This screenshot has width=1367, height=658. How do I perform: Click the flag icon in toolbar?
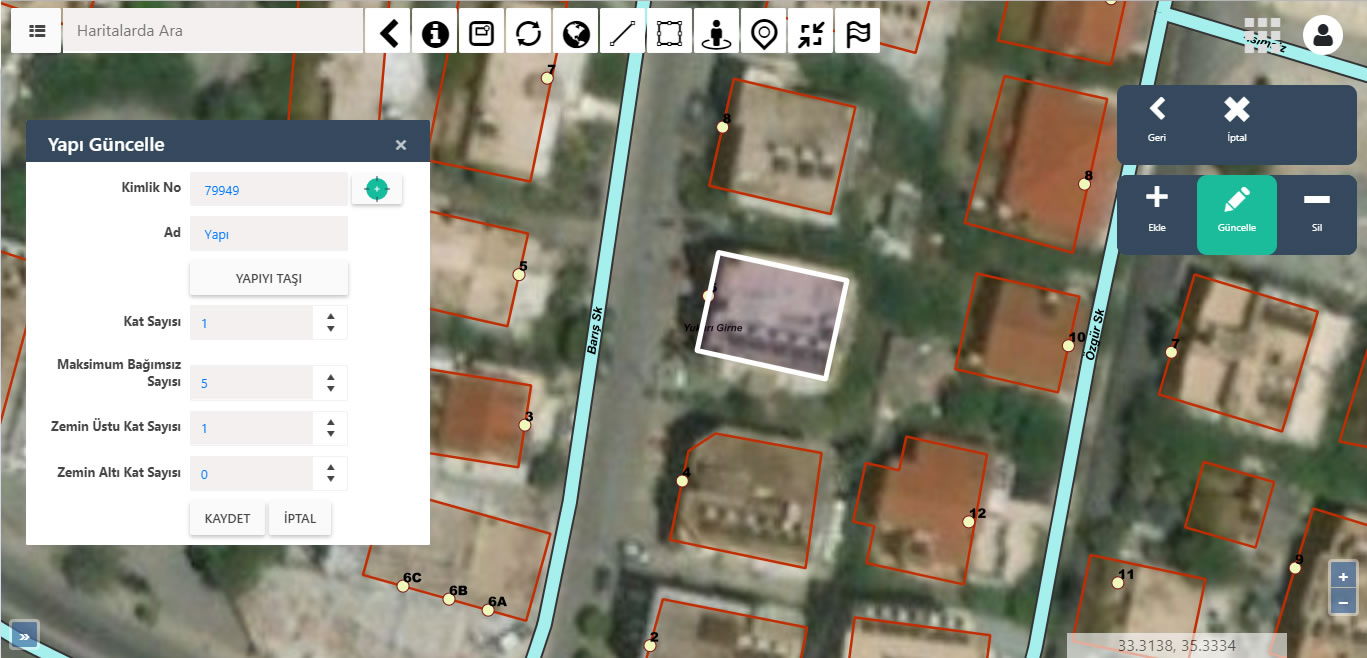coord(858,31)
